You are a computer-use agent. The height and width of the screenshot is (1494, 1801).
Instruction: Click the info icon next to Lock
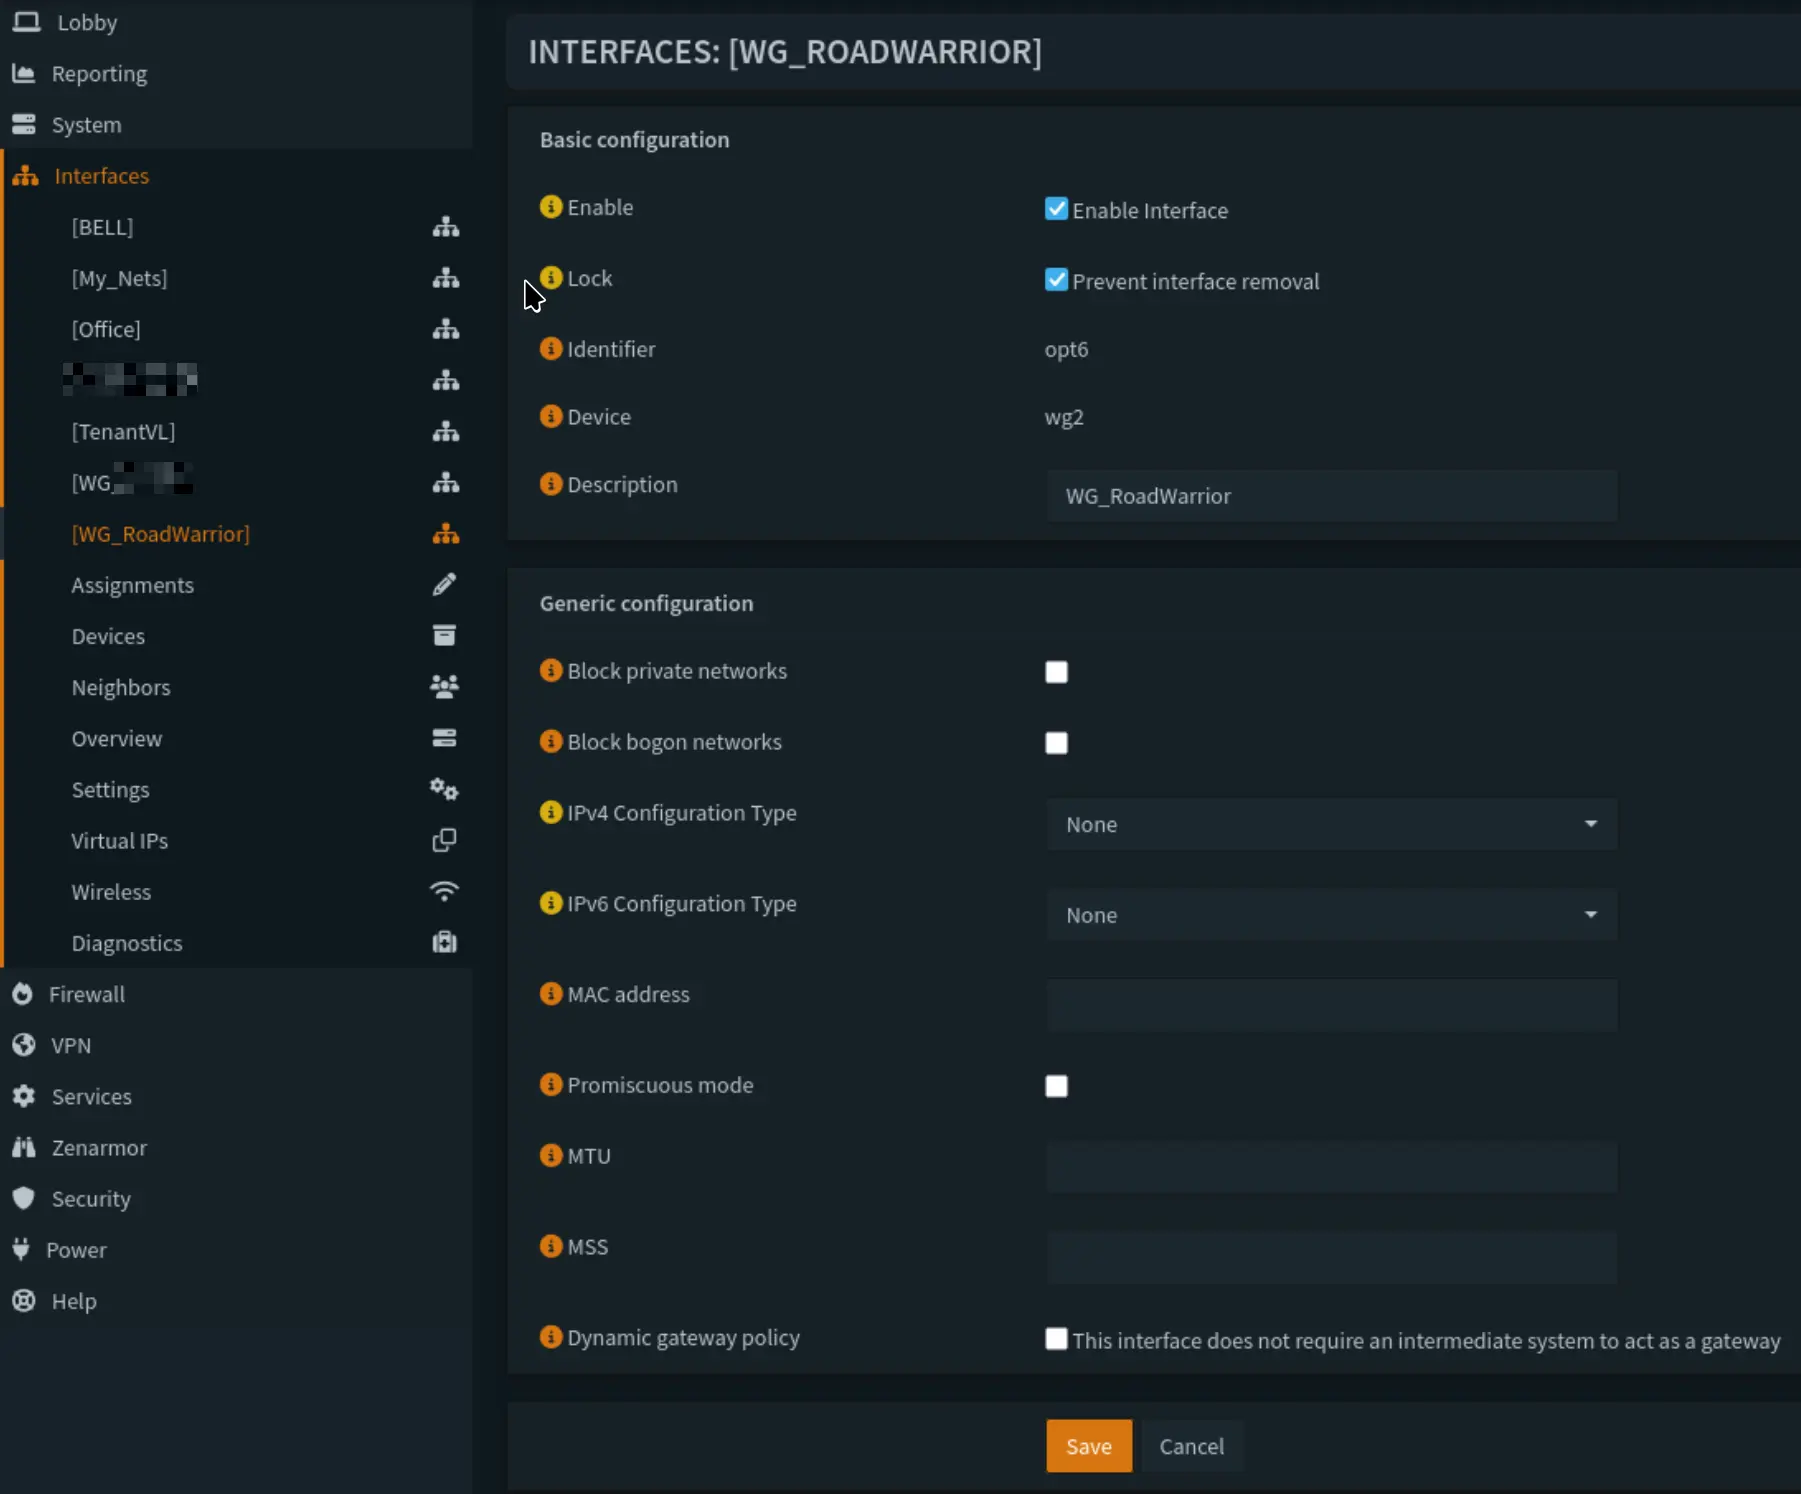(x=551, y=277)
